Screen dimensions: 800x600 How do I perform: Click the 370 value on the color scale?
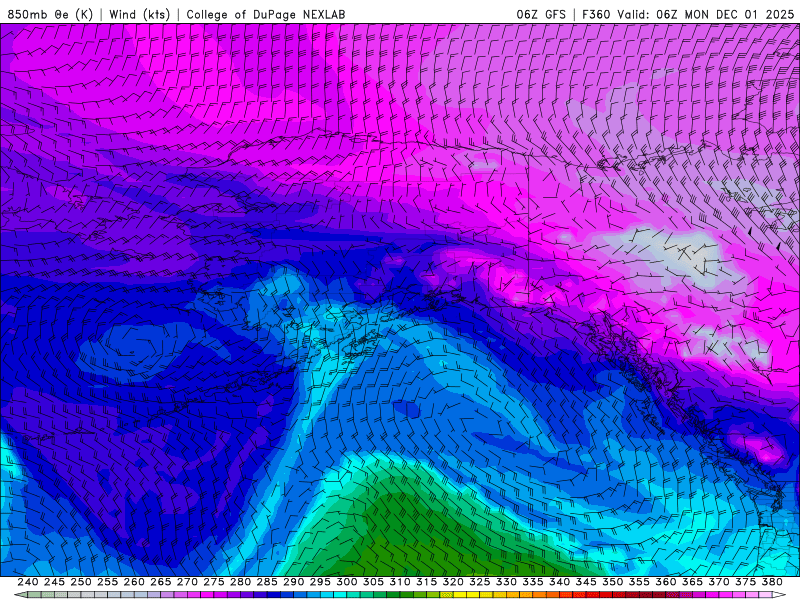[x=719, y=582]
